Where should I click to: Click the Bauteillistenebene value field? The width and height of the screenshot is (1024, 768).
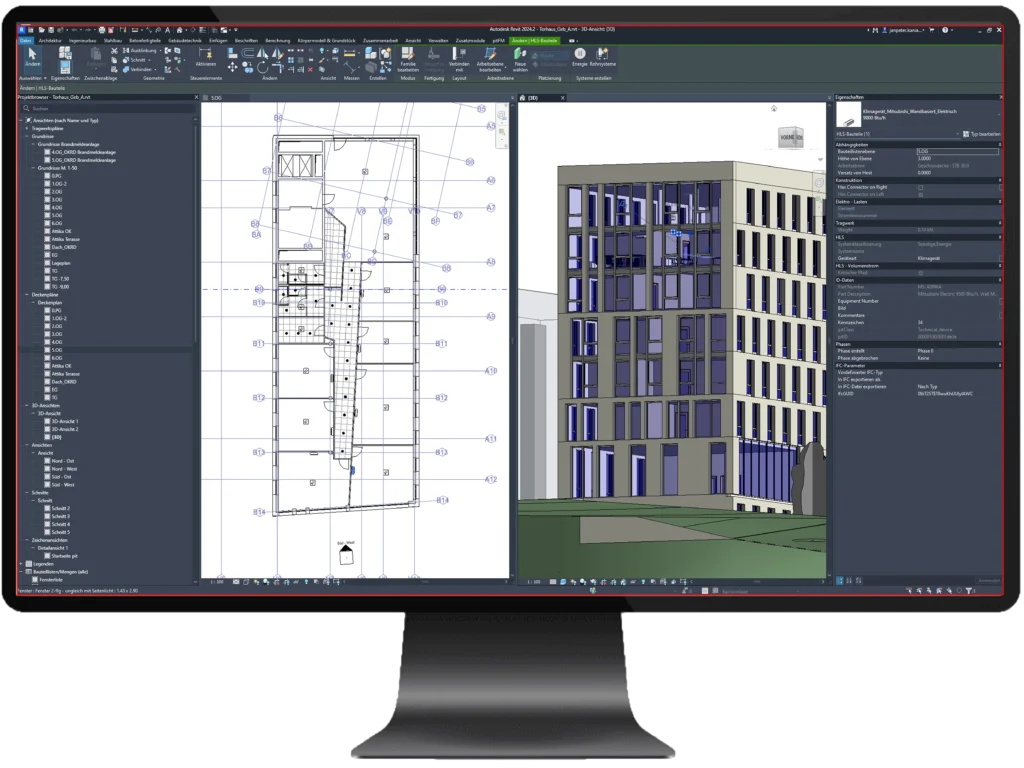coord(955,151)
